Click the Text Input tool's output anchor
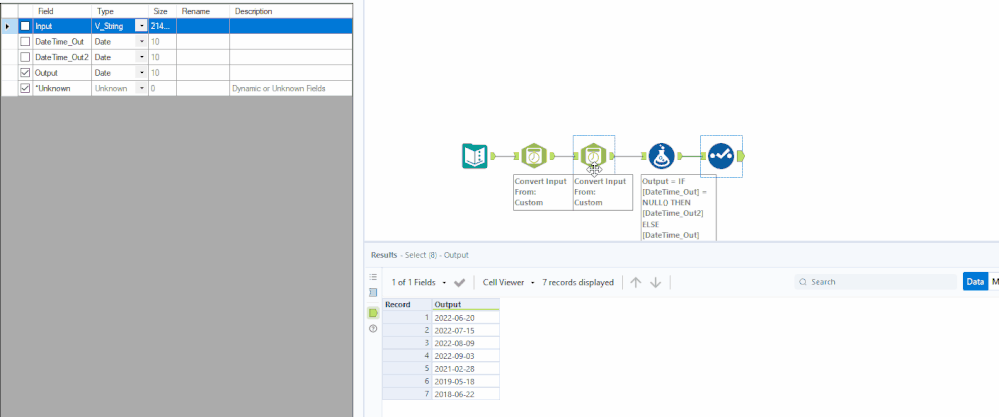999x417 pixels. tap(492, 156)
